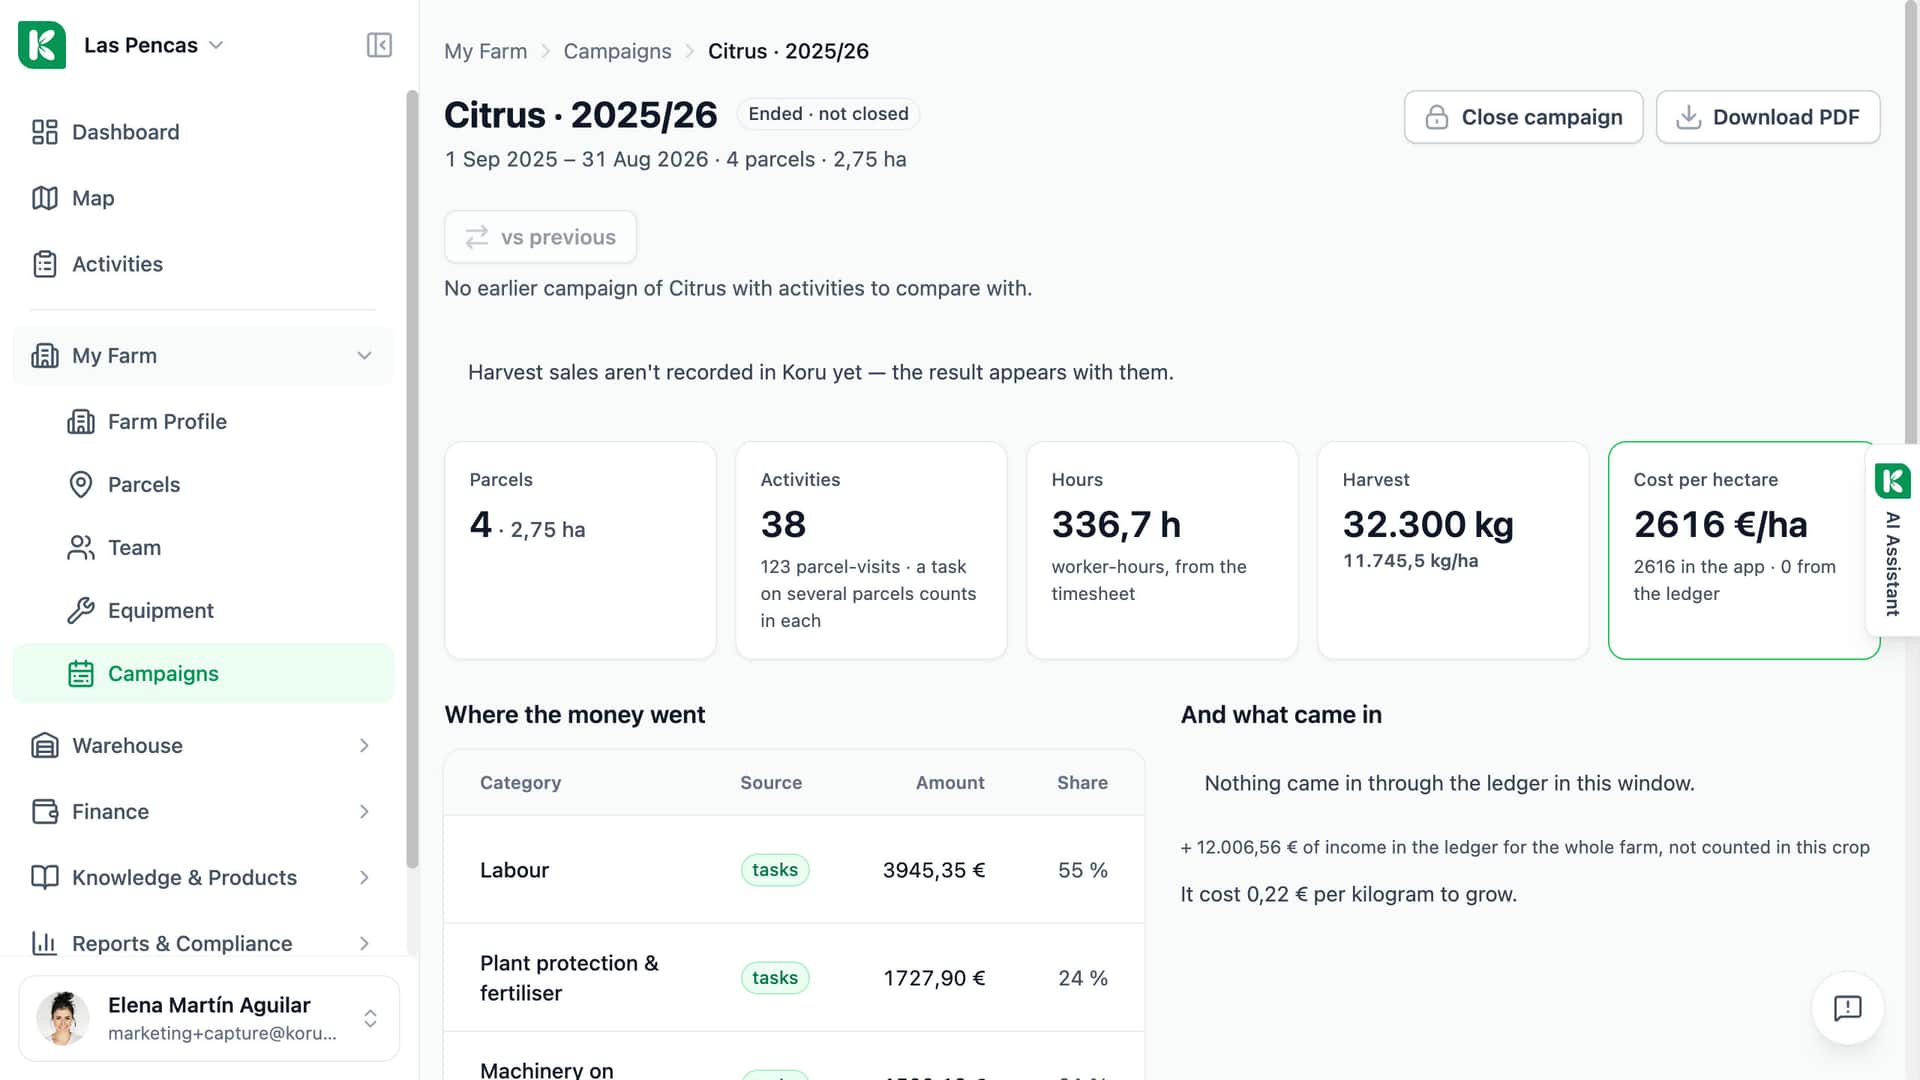1920x1080 pixels.
Task: Click the Parcels 4 card
Action: tap(580, 550)
